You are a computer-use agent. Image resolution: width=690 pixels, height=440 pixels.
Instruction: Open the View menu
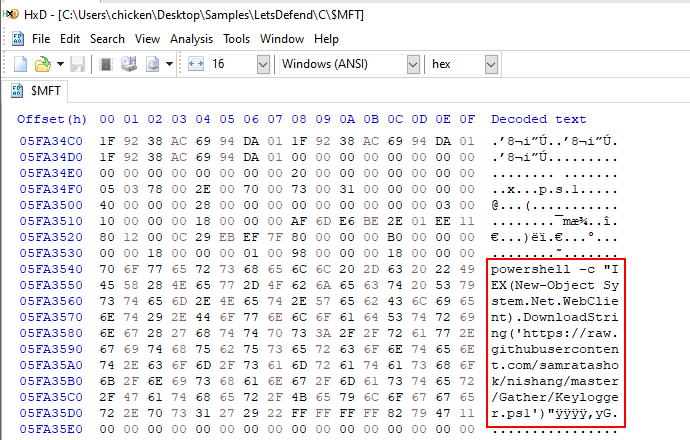tap(147, 39)
